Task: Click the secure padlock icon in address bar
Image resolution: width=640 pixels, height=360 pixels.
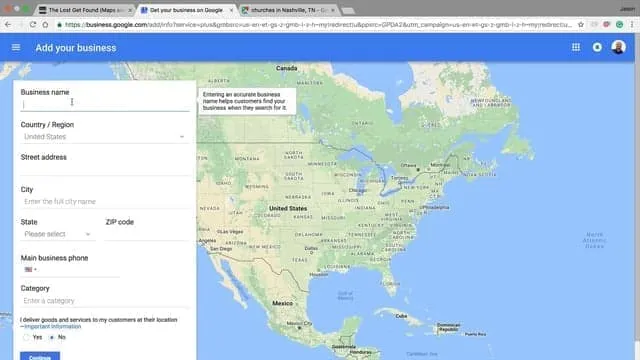Action: click(60, 25)
